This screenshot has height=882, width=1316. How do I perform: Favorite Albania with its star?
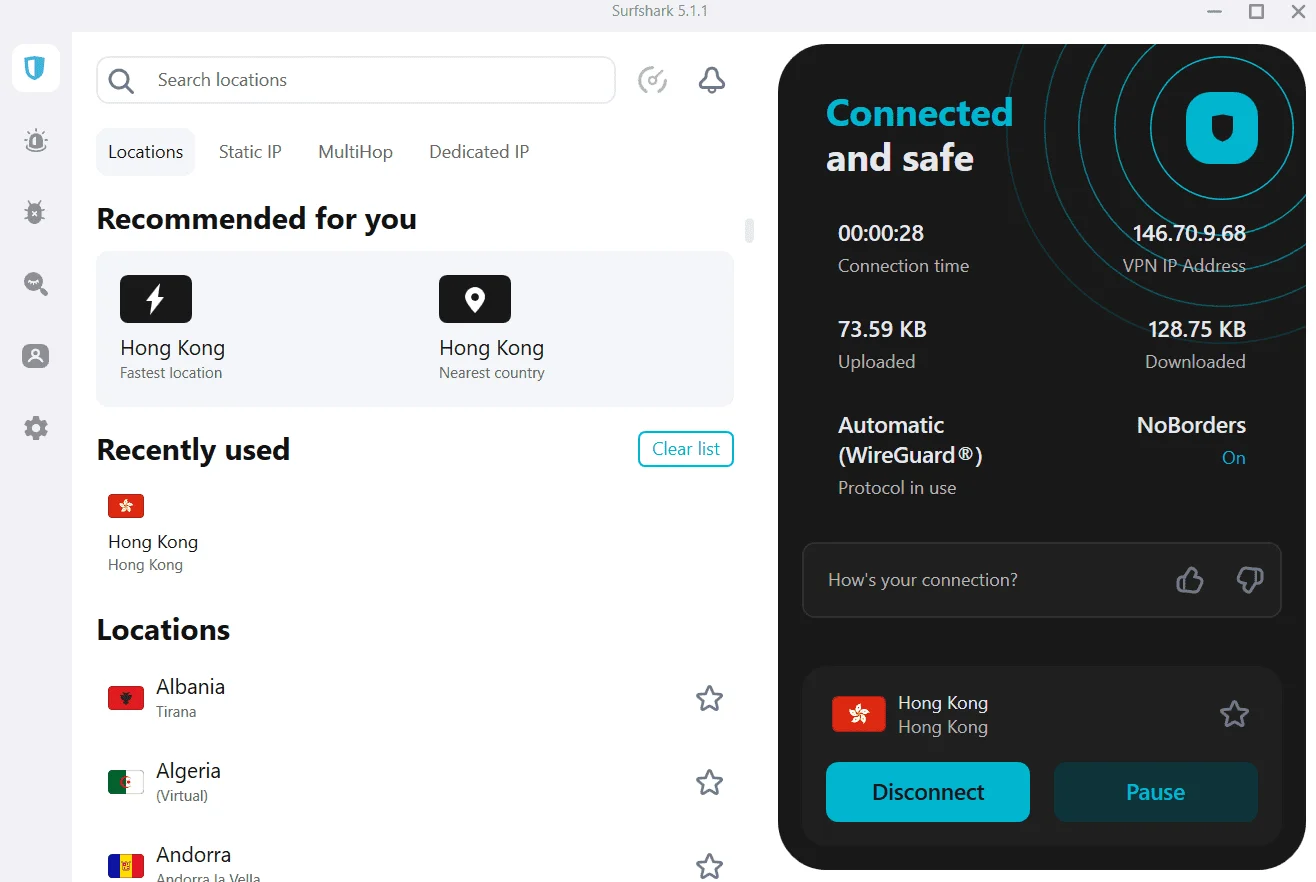[709, 698]
